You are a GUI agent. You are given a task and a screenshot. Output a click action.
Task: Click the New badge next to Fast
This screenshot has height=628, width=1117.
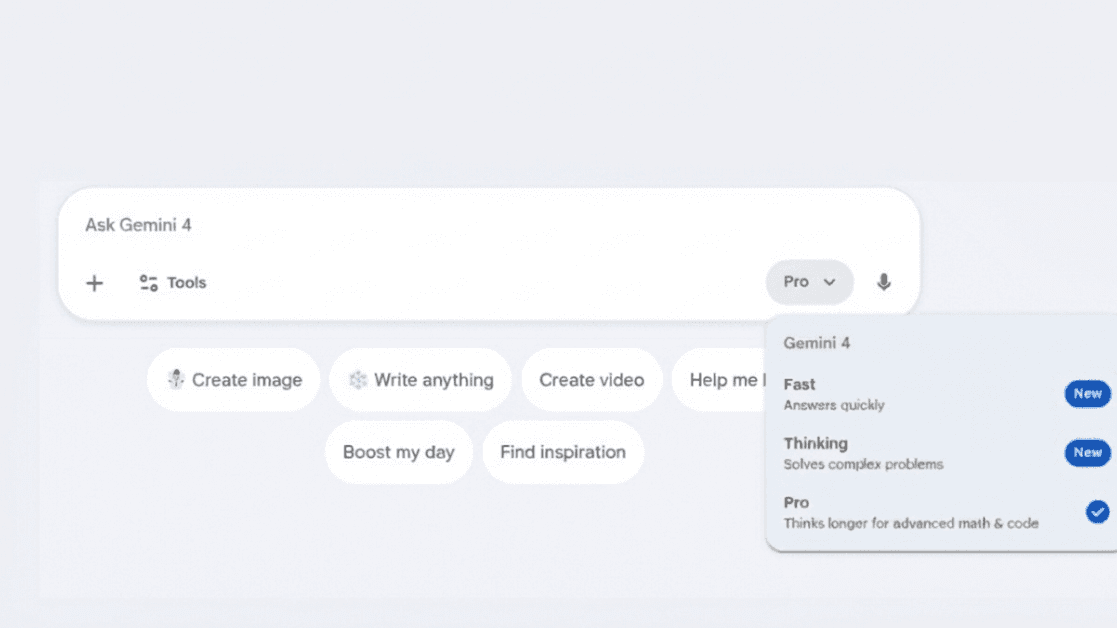[1087, 394]
